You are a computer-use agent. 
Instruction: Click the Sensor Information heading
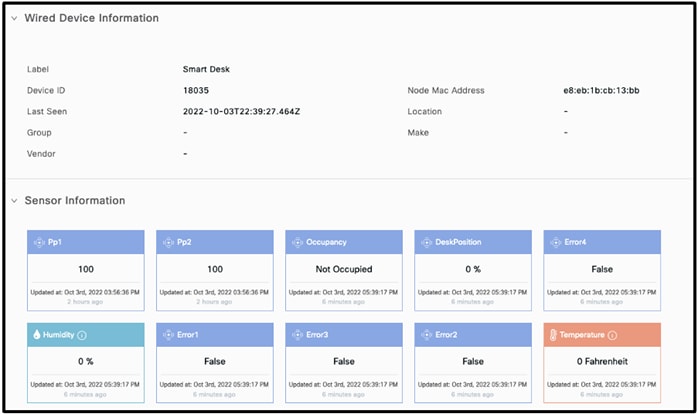(x=75, y=201)
